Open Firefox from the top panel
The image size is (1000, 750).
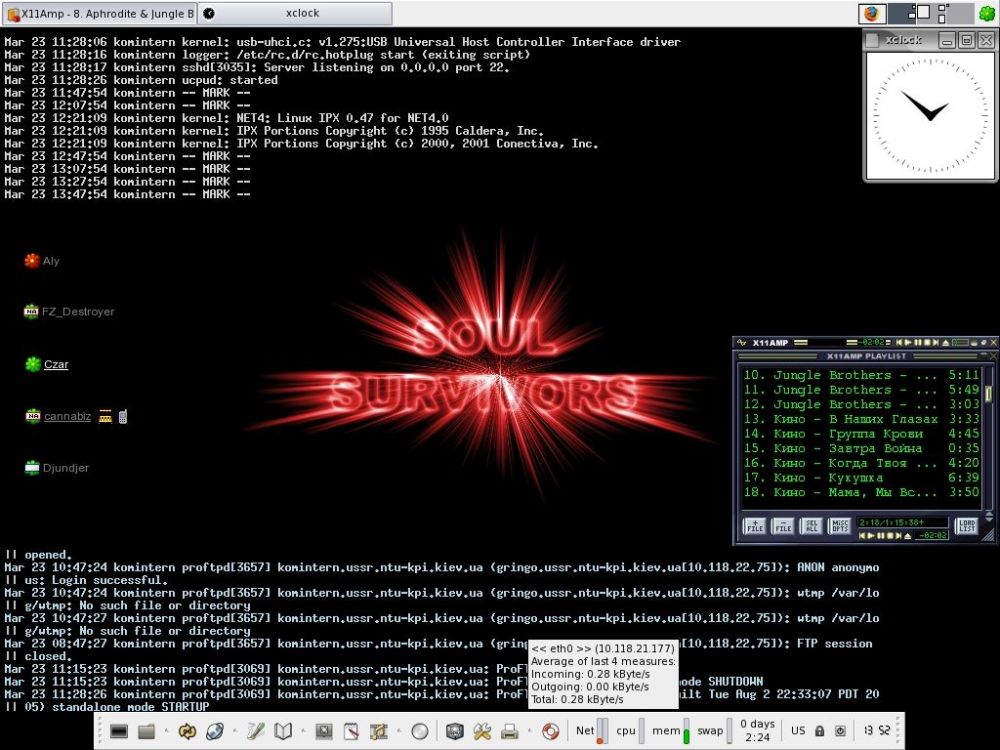click(871, 13)
